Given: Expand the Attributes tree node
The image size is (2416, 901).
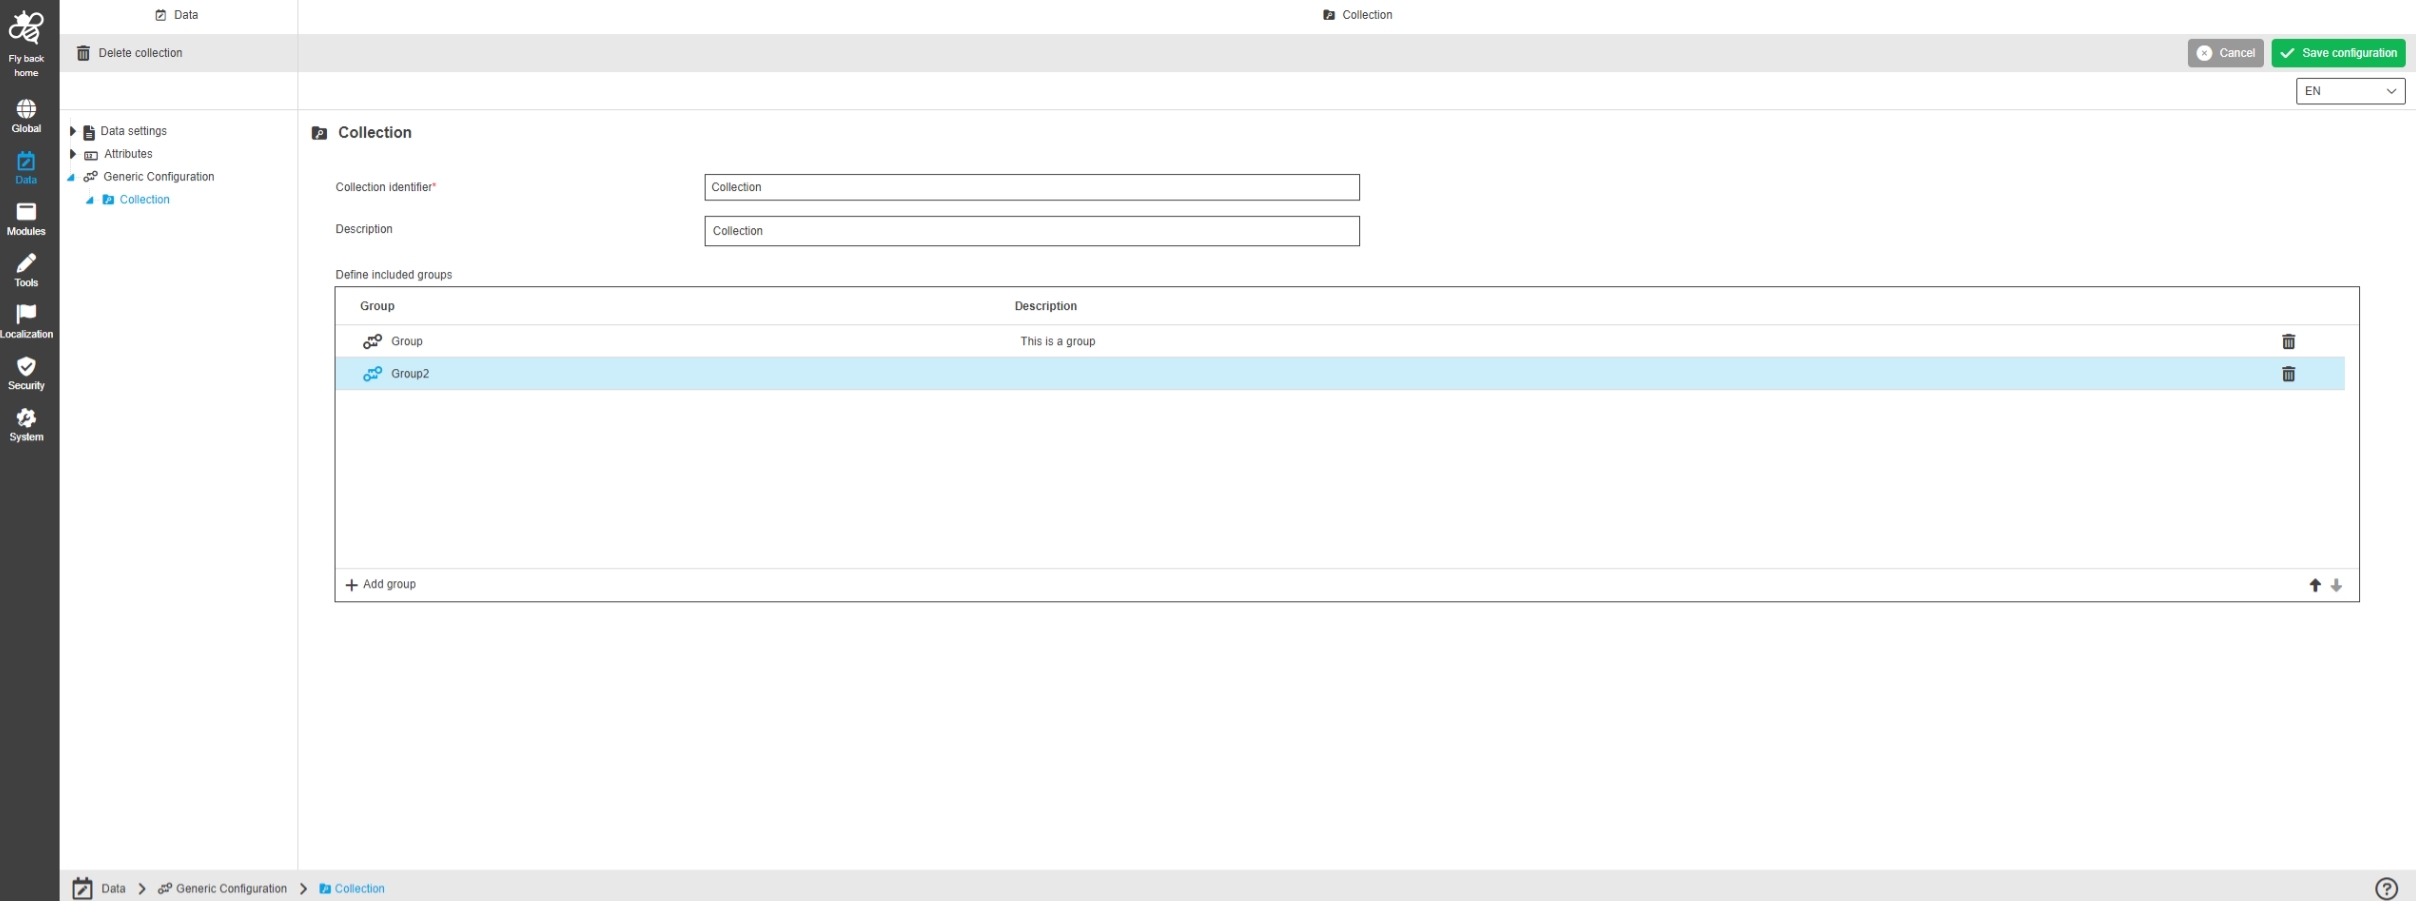Looking at the screenshot, I should click(73, 154).
